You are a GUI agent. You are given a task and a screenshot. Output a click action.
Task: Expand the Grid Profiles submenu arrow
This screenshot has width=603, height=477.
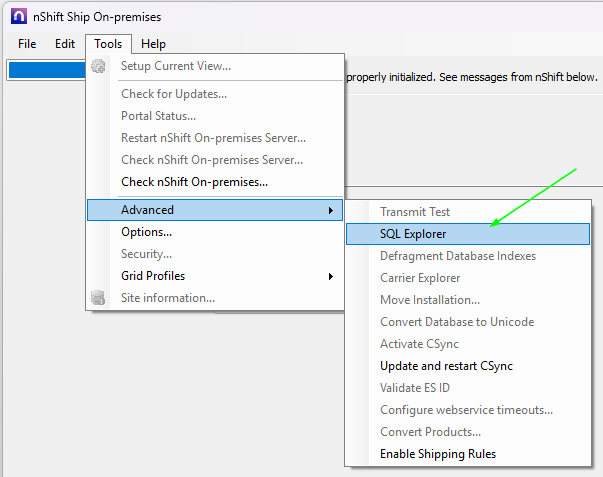(330, 276)
